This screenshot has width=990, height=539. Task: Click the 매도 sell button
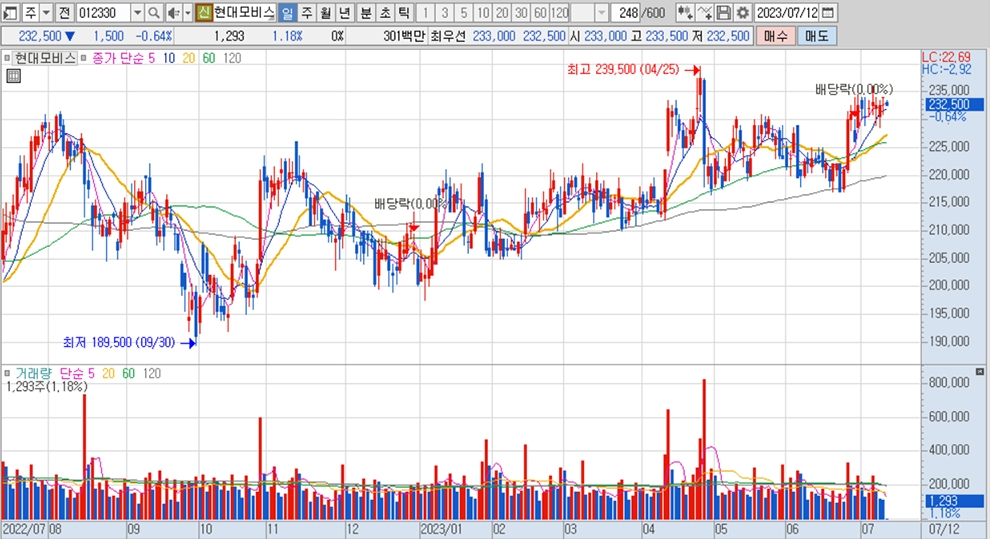click(817, 36)
